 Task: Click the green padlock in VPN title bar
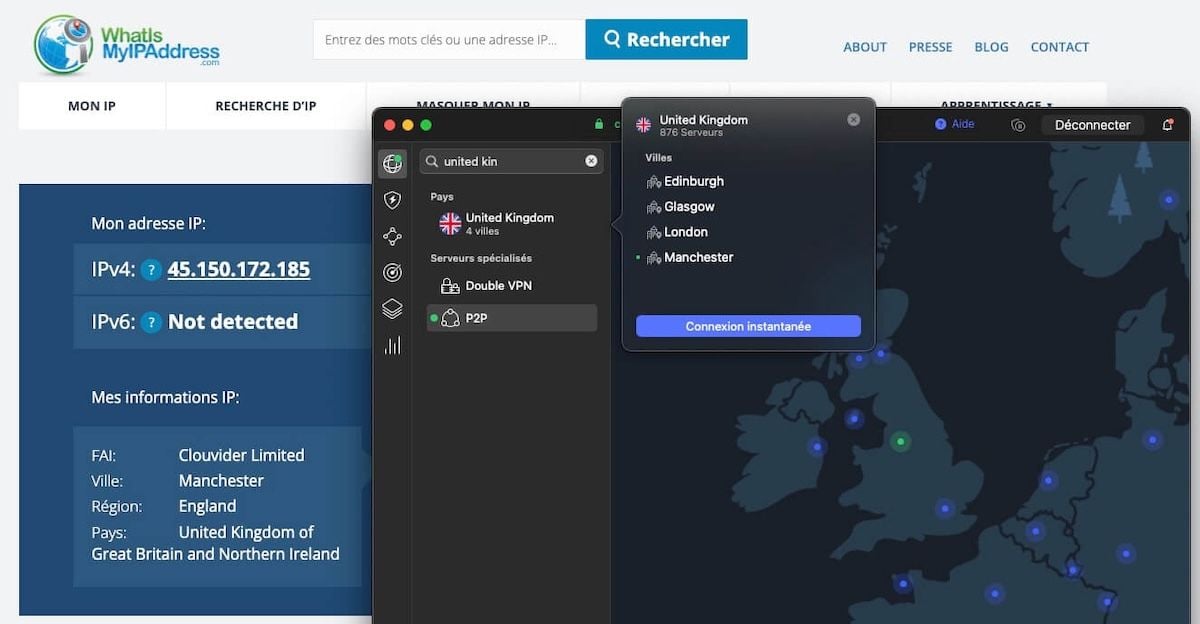[x=599, y=124]
